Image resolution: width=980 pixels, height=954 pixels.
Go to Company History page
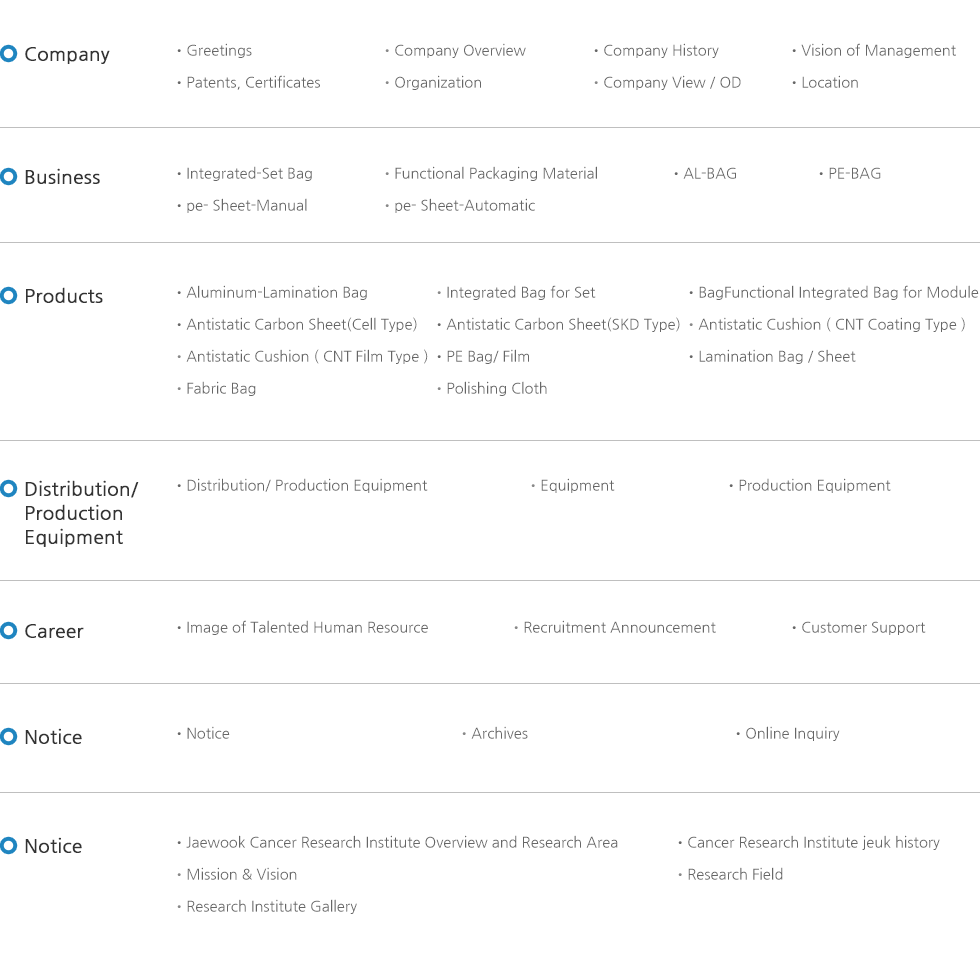tap(660, 51)
